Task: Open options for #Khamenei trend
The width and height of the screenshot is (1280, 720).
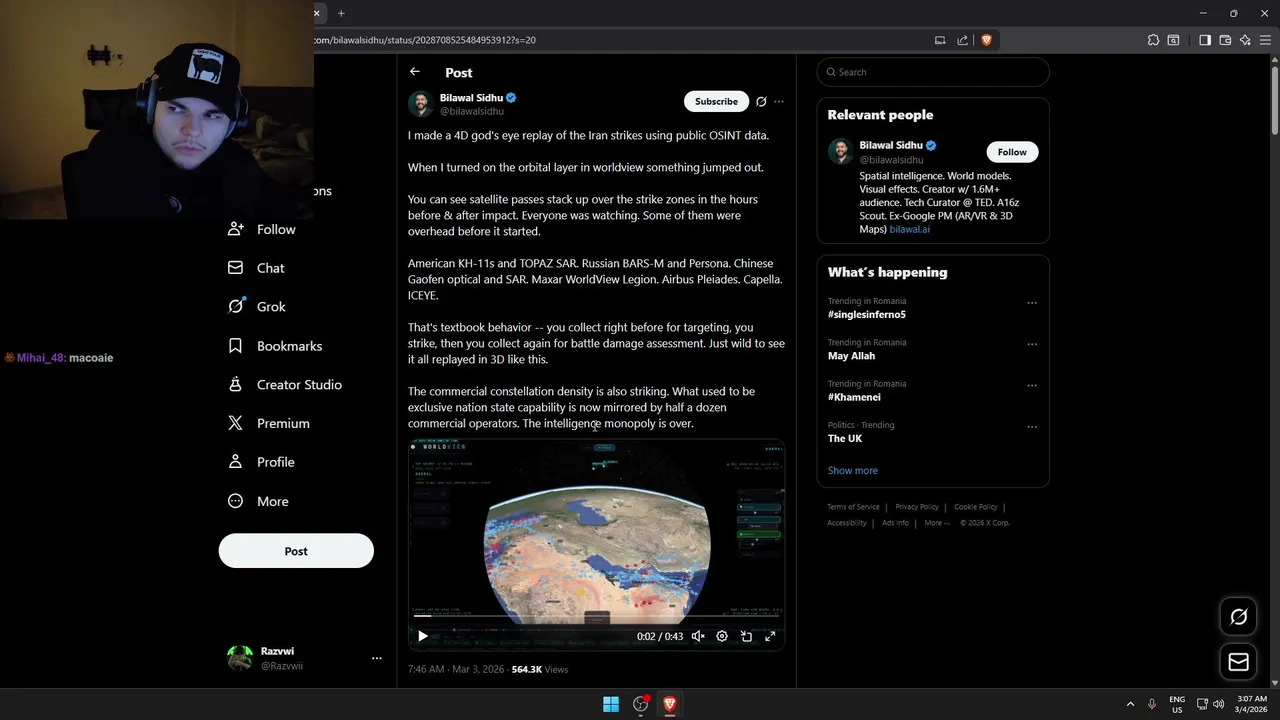Action: click(1032, 385)
